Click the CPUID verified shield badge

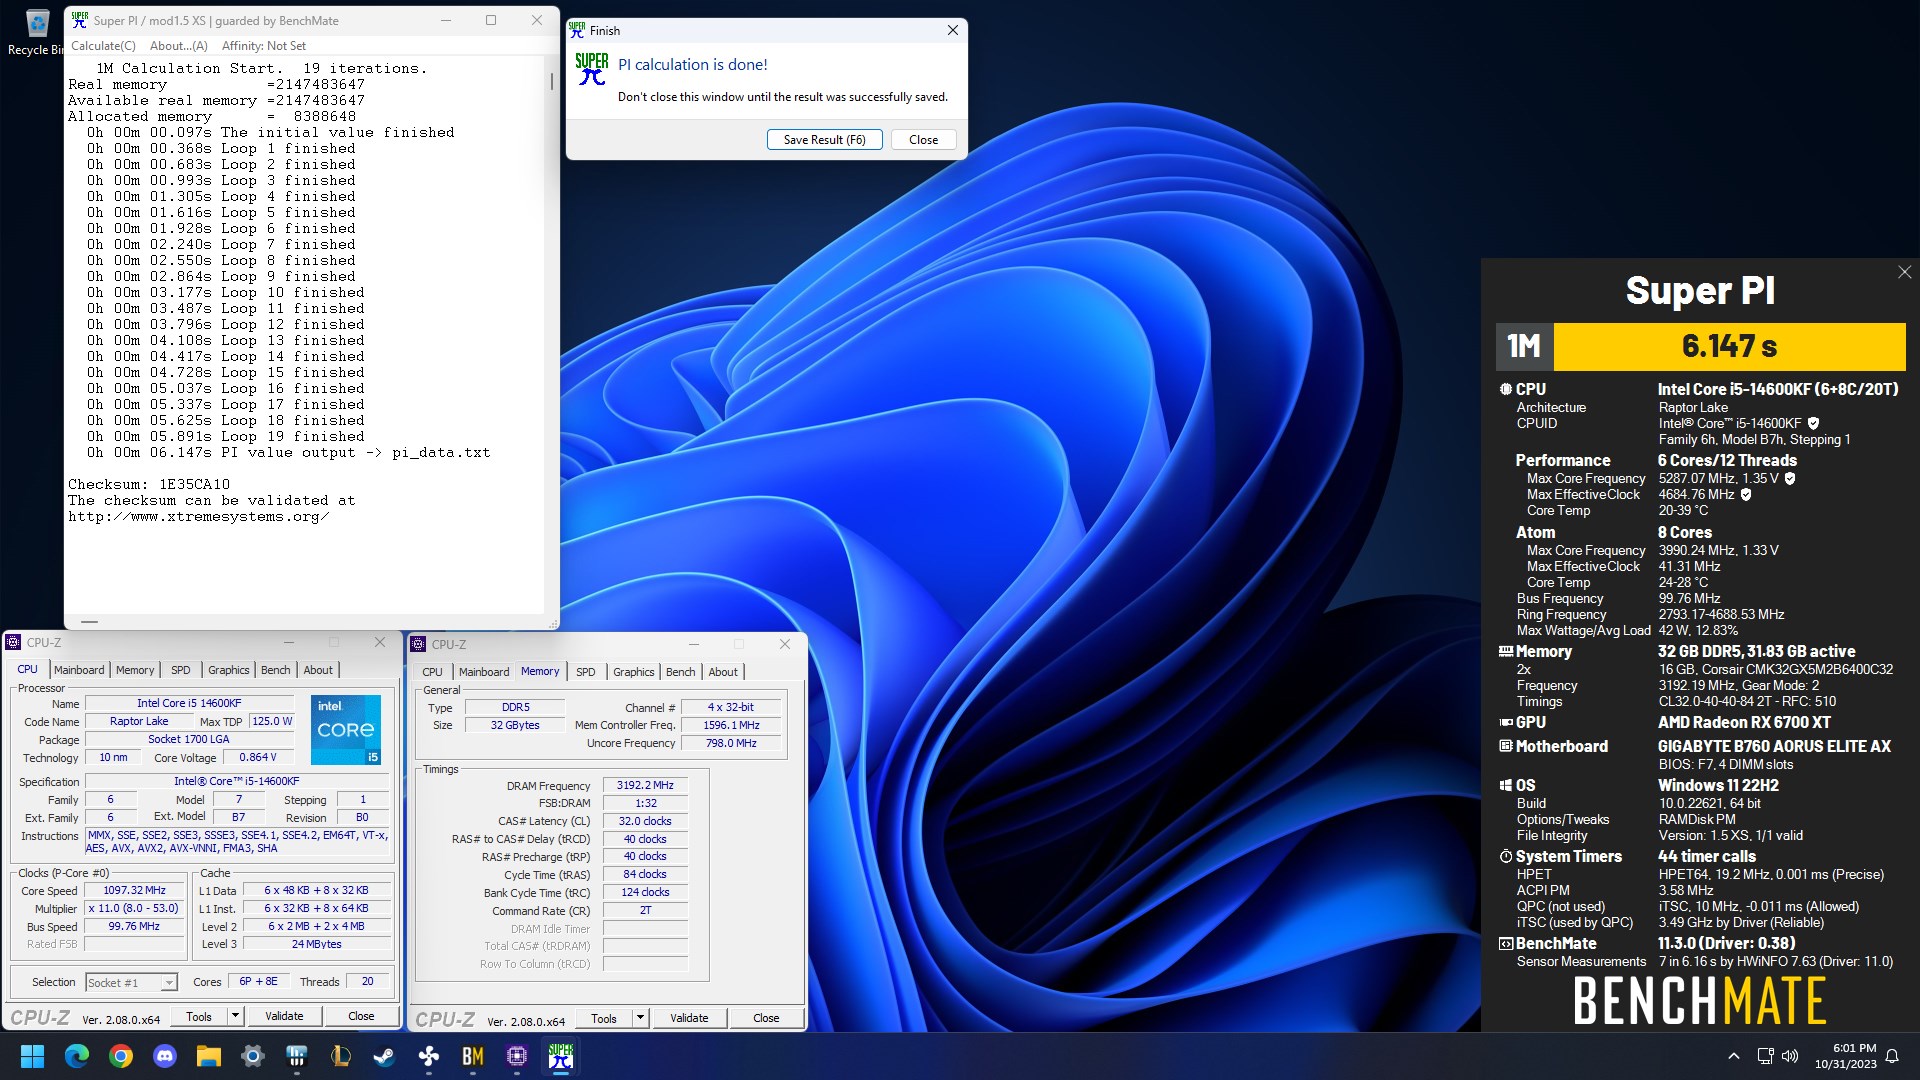1813,423
